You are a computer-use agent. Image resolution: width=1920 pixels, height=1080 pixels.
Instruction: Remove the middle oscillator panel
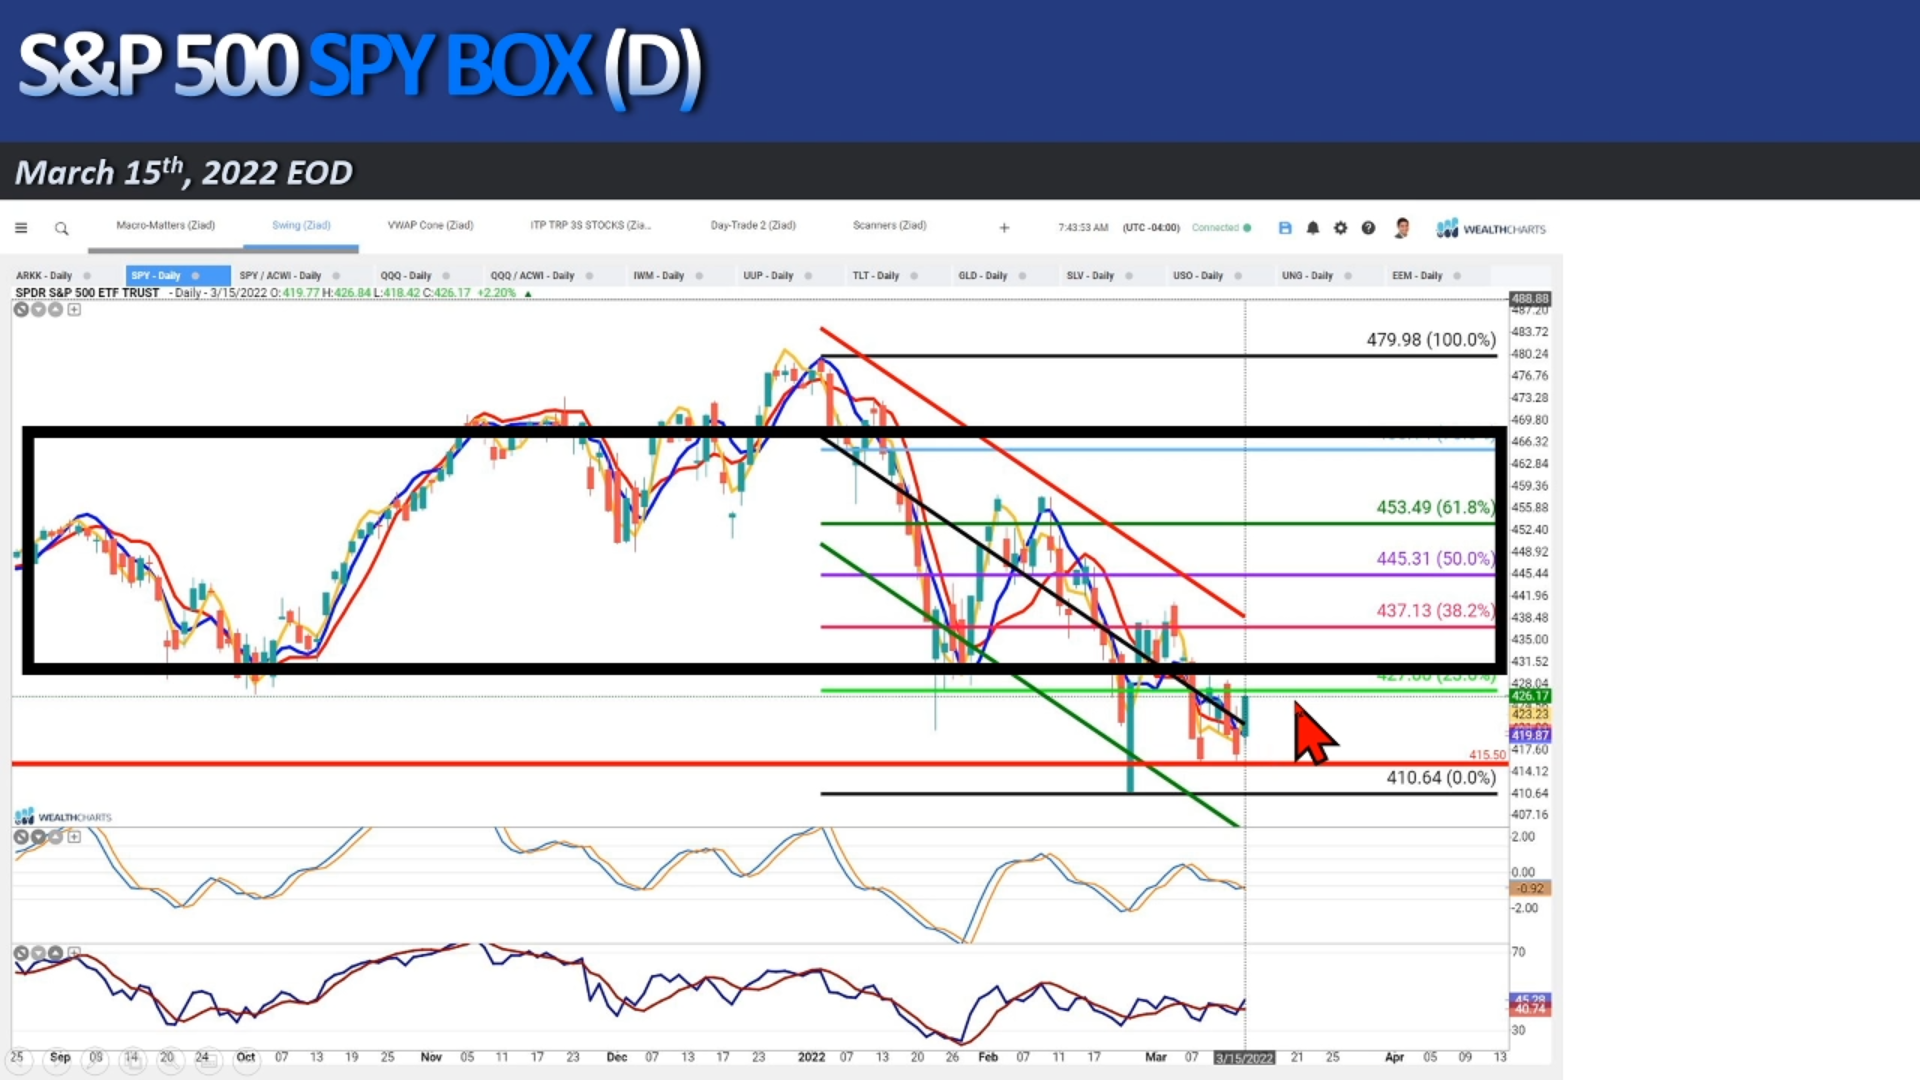coord(21,837)
